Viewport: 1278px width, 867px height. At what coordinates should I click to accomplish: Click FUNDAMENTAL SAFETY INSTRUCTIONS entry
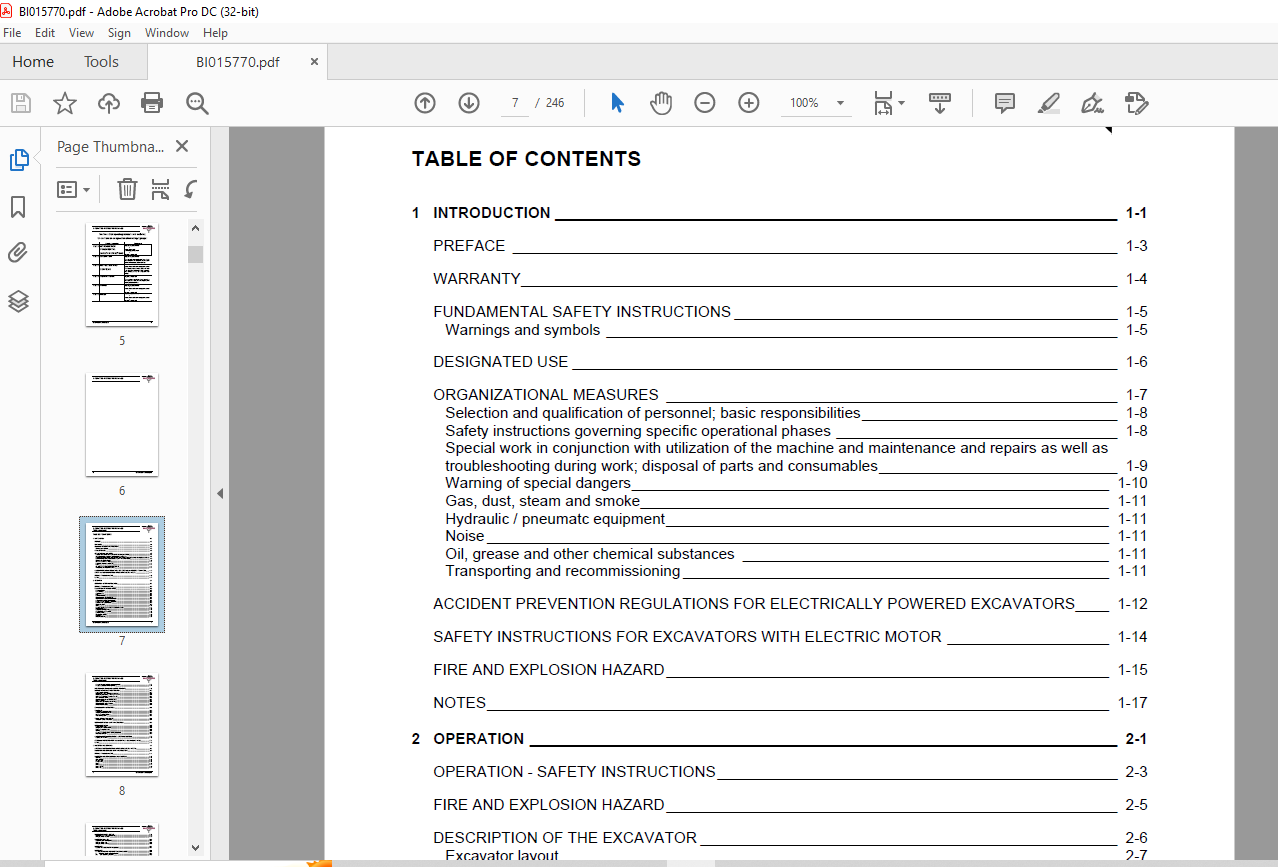(790, 312)
